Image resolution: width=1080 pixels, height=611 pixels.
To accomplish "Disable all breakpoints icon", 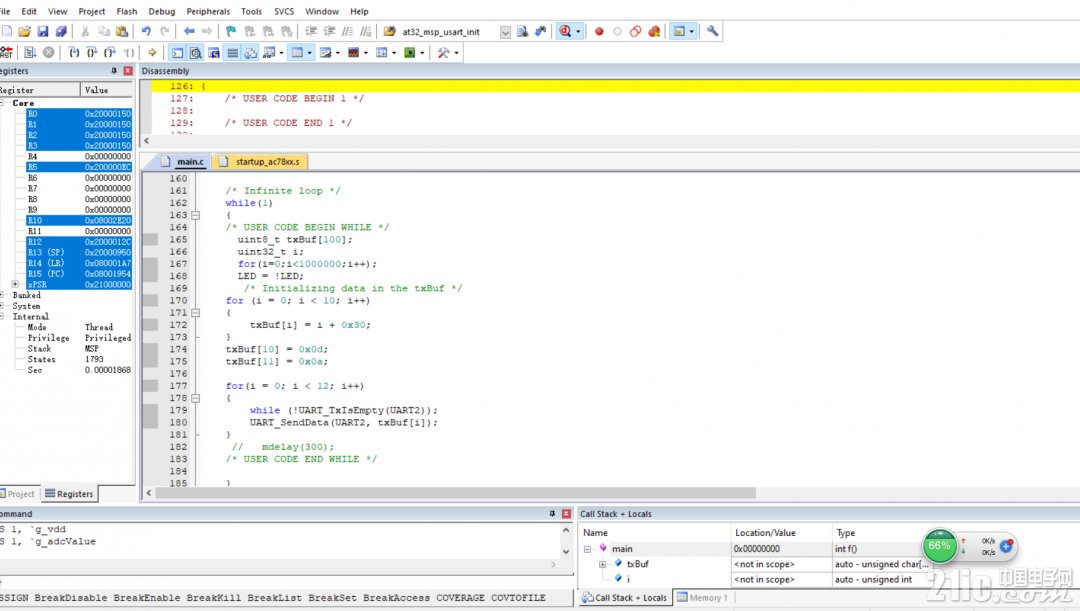I will pos(636,32).
